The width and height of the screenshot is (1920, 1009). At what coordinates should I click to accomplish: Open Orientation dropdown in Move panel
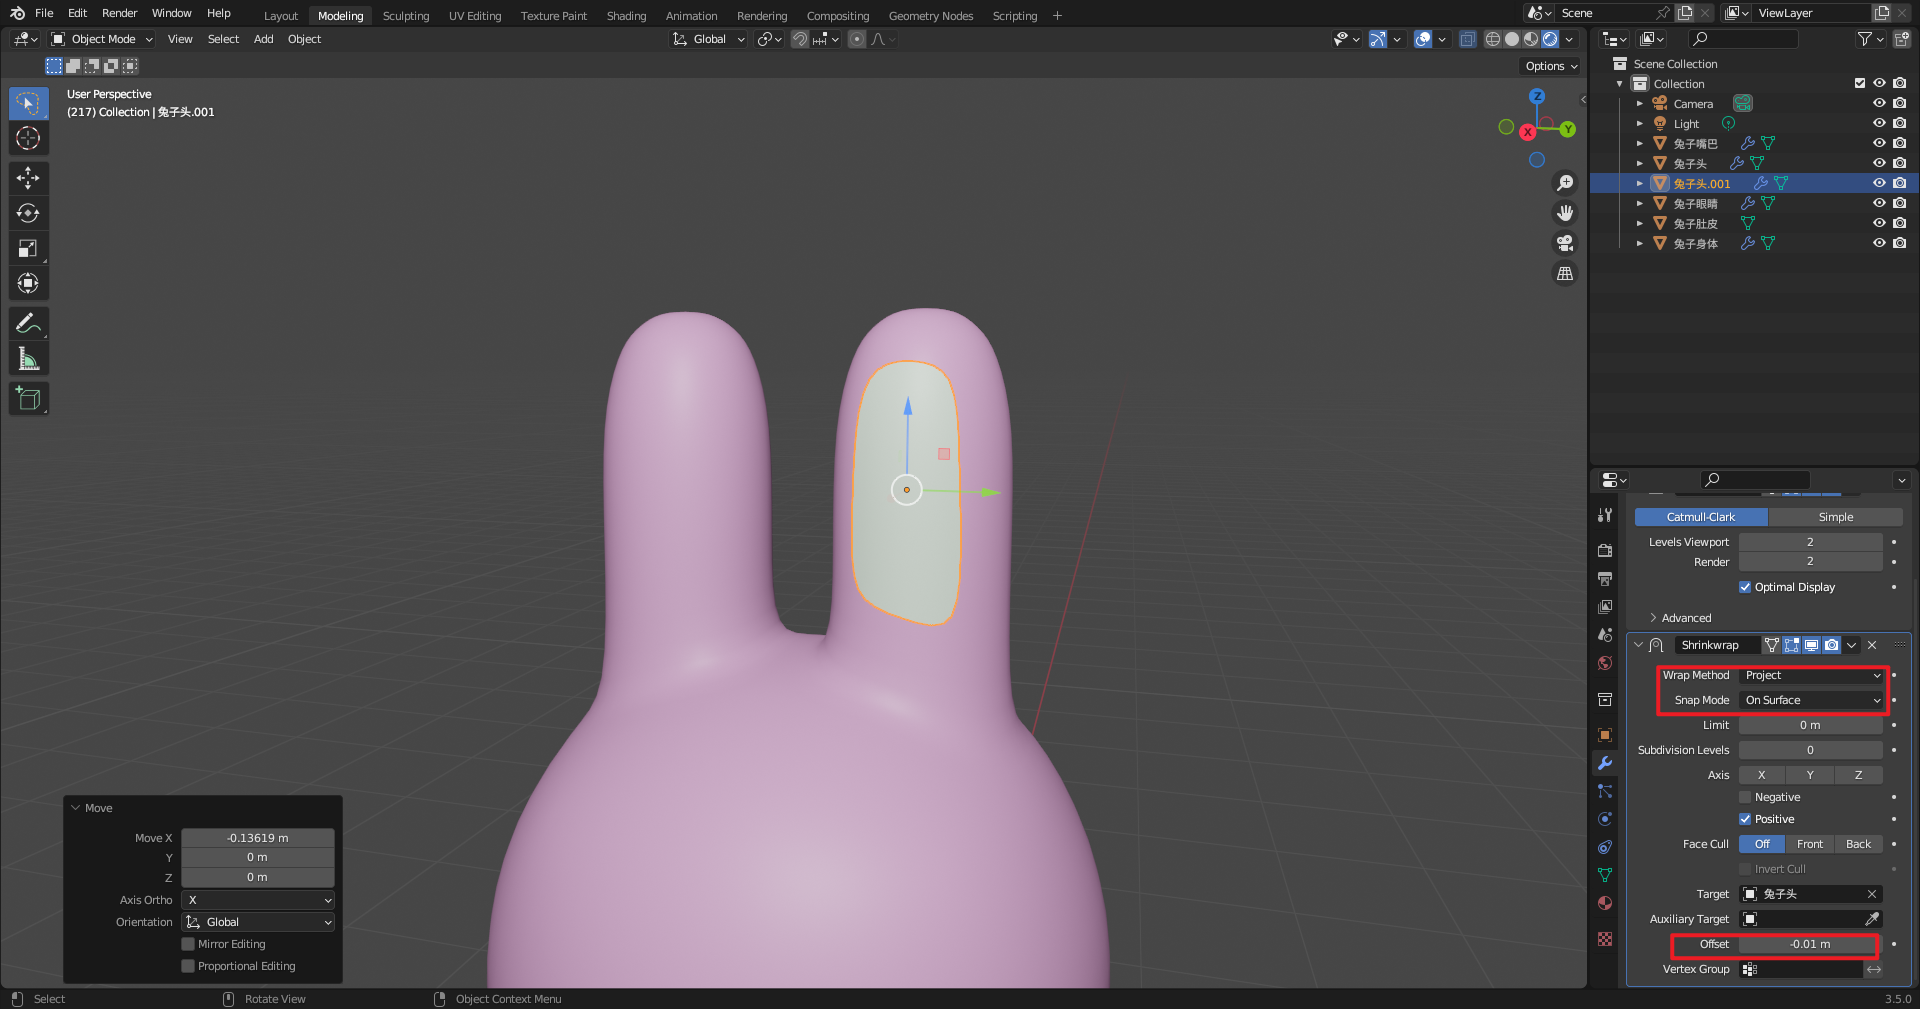(258, 922)
